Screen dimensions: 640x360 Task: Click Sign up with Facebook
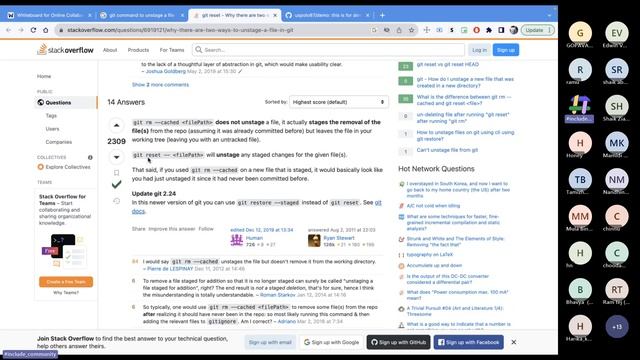point(469,342)
